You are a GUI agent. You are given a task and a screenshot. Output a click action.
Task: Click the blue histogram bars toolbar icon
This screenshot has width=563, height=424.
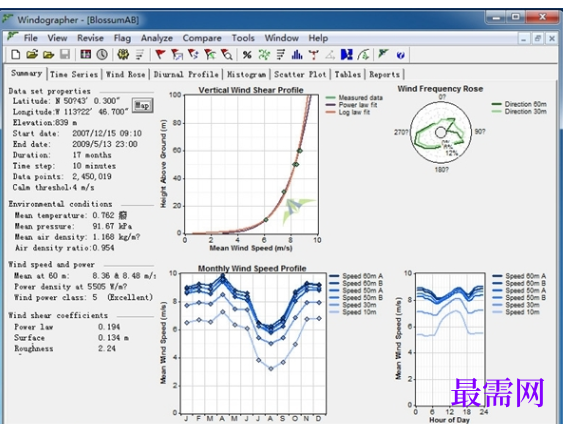pos(297,55)
